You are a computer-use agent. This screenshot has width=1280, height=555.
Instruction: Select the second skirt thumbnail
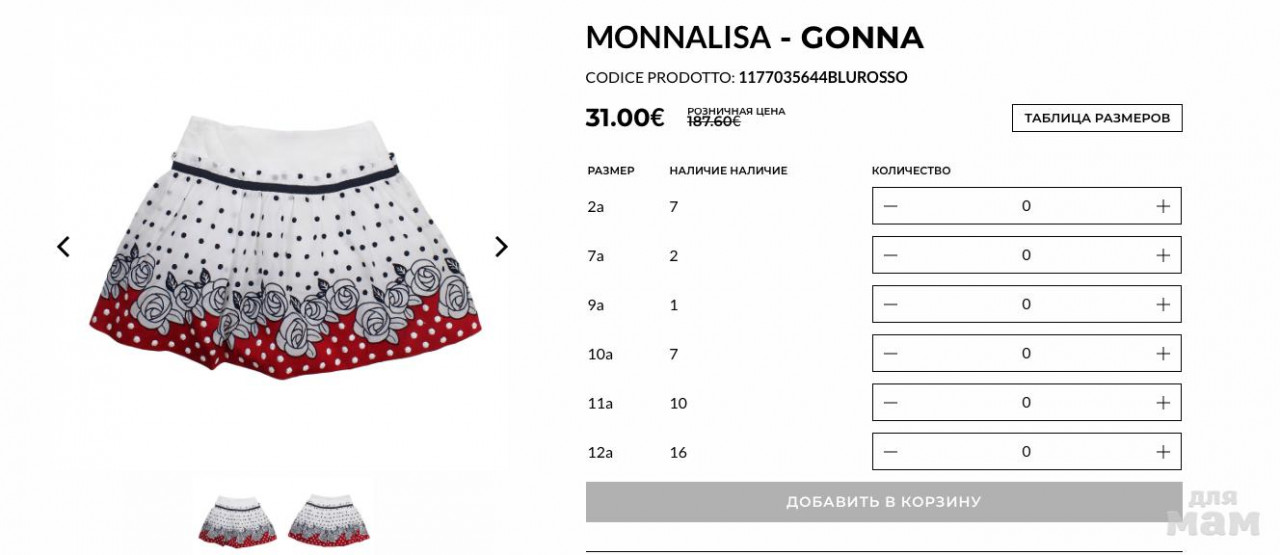click(328, 518)
